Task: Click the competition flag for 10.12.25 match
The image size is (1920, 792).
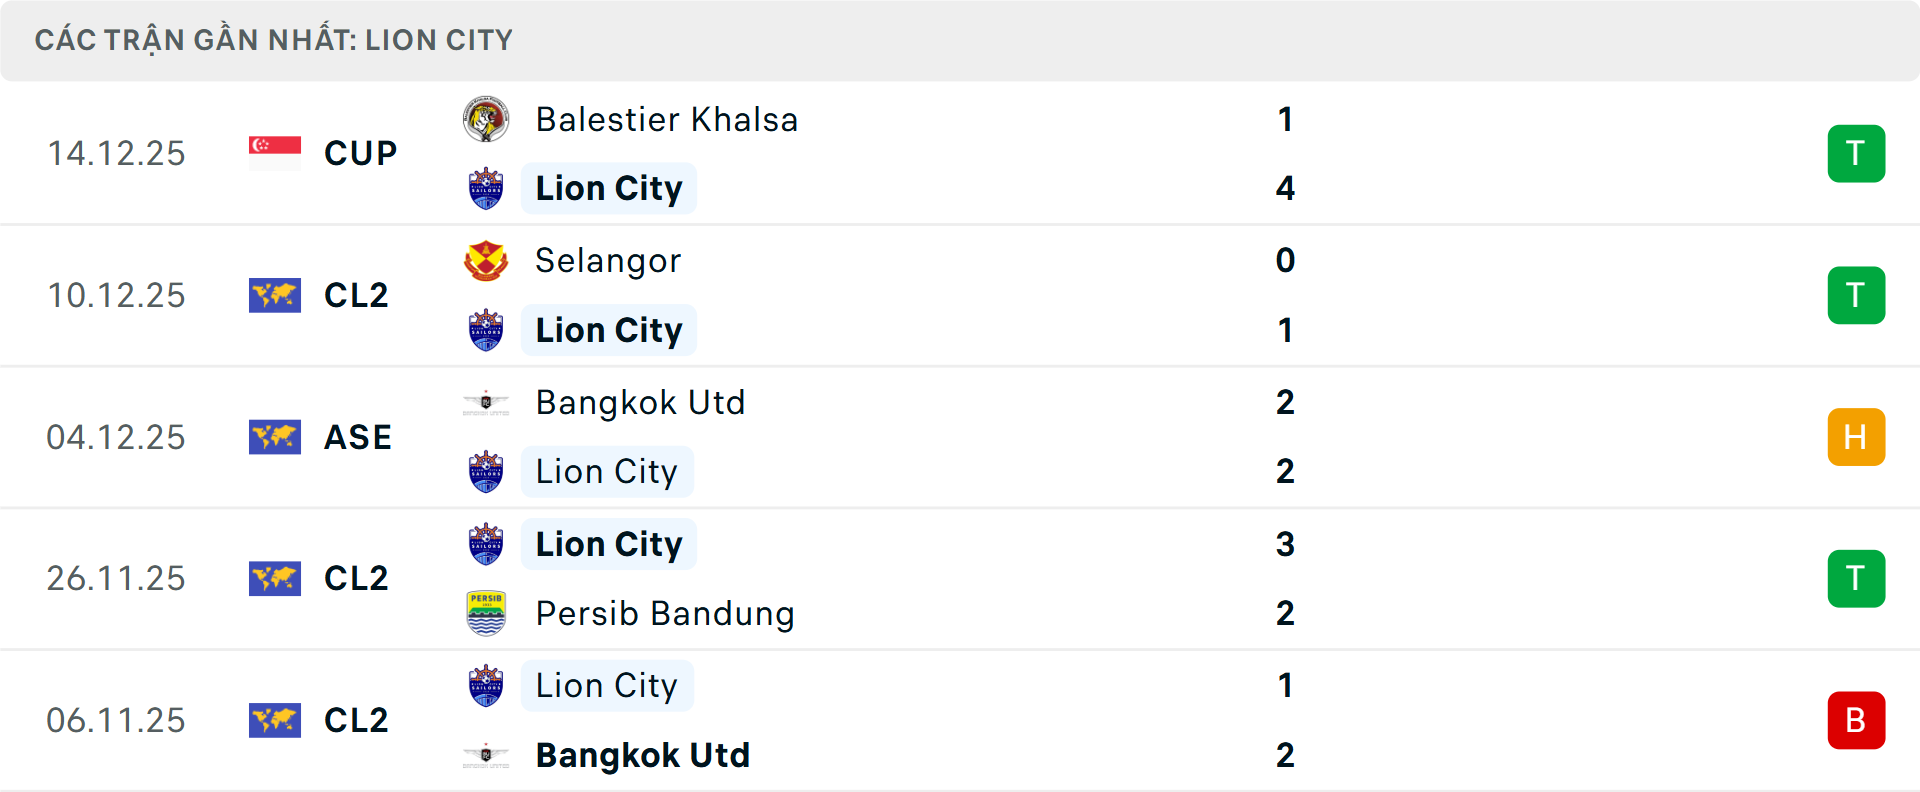Action: click(275, 295)
